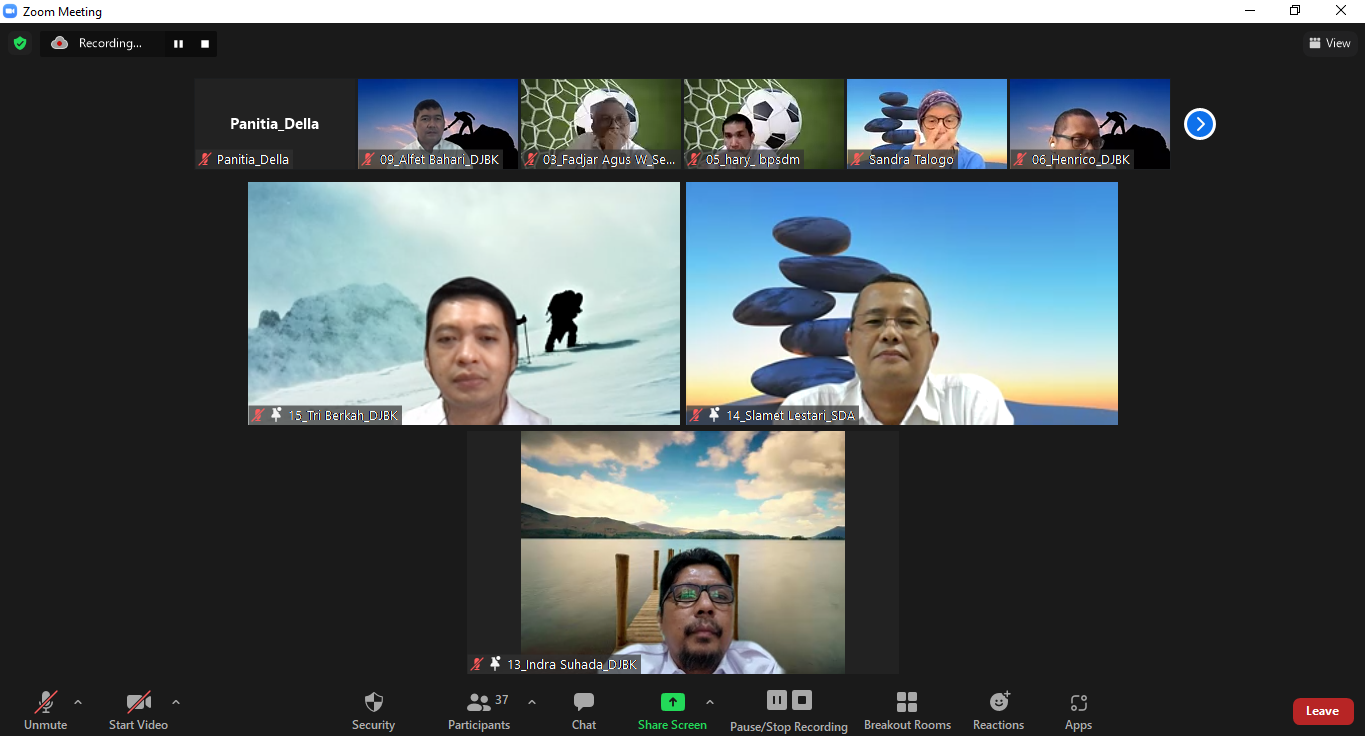Open Security options
Screen dimensions: 1365x736
373,711
